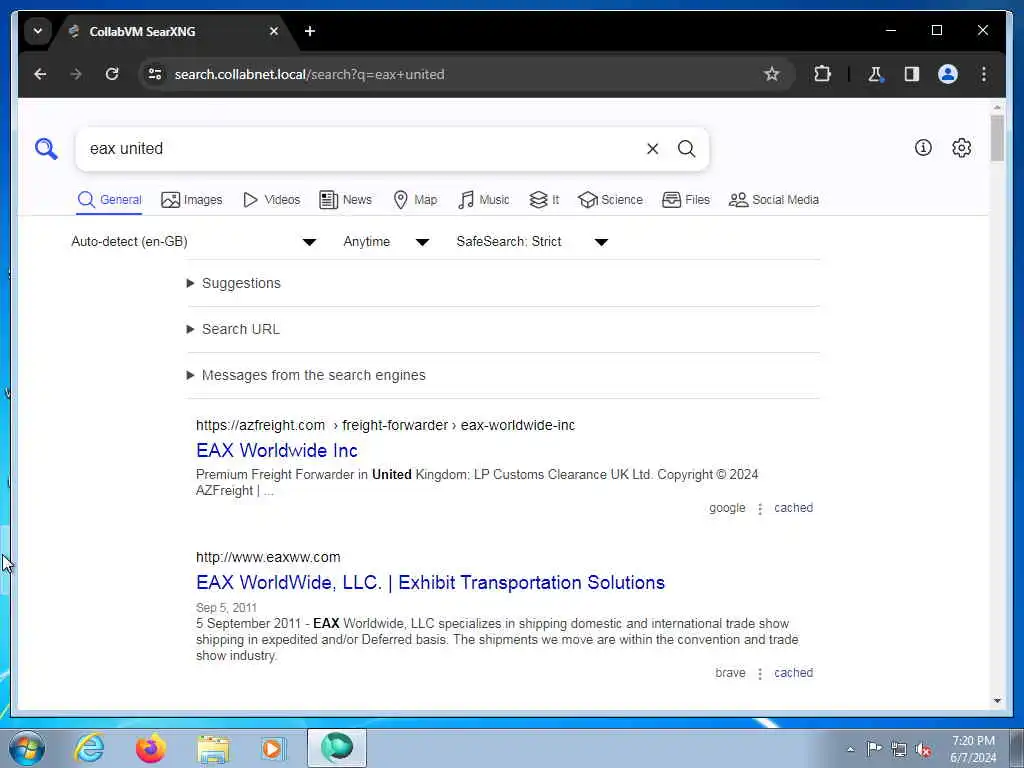Switch to the Social Media tab

(x=774, y=200)
